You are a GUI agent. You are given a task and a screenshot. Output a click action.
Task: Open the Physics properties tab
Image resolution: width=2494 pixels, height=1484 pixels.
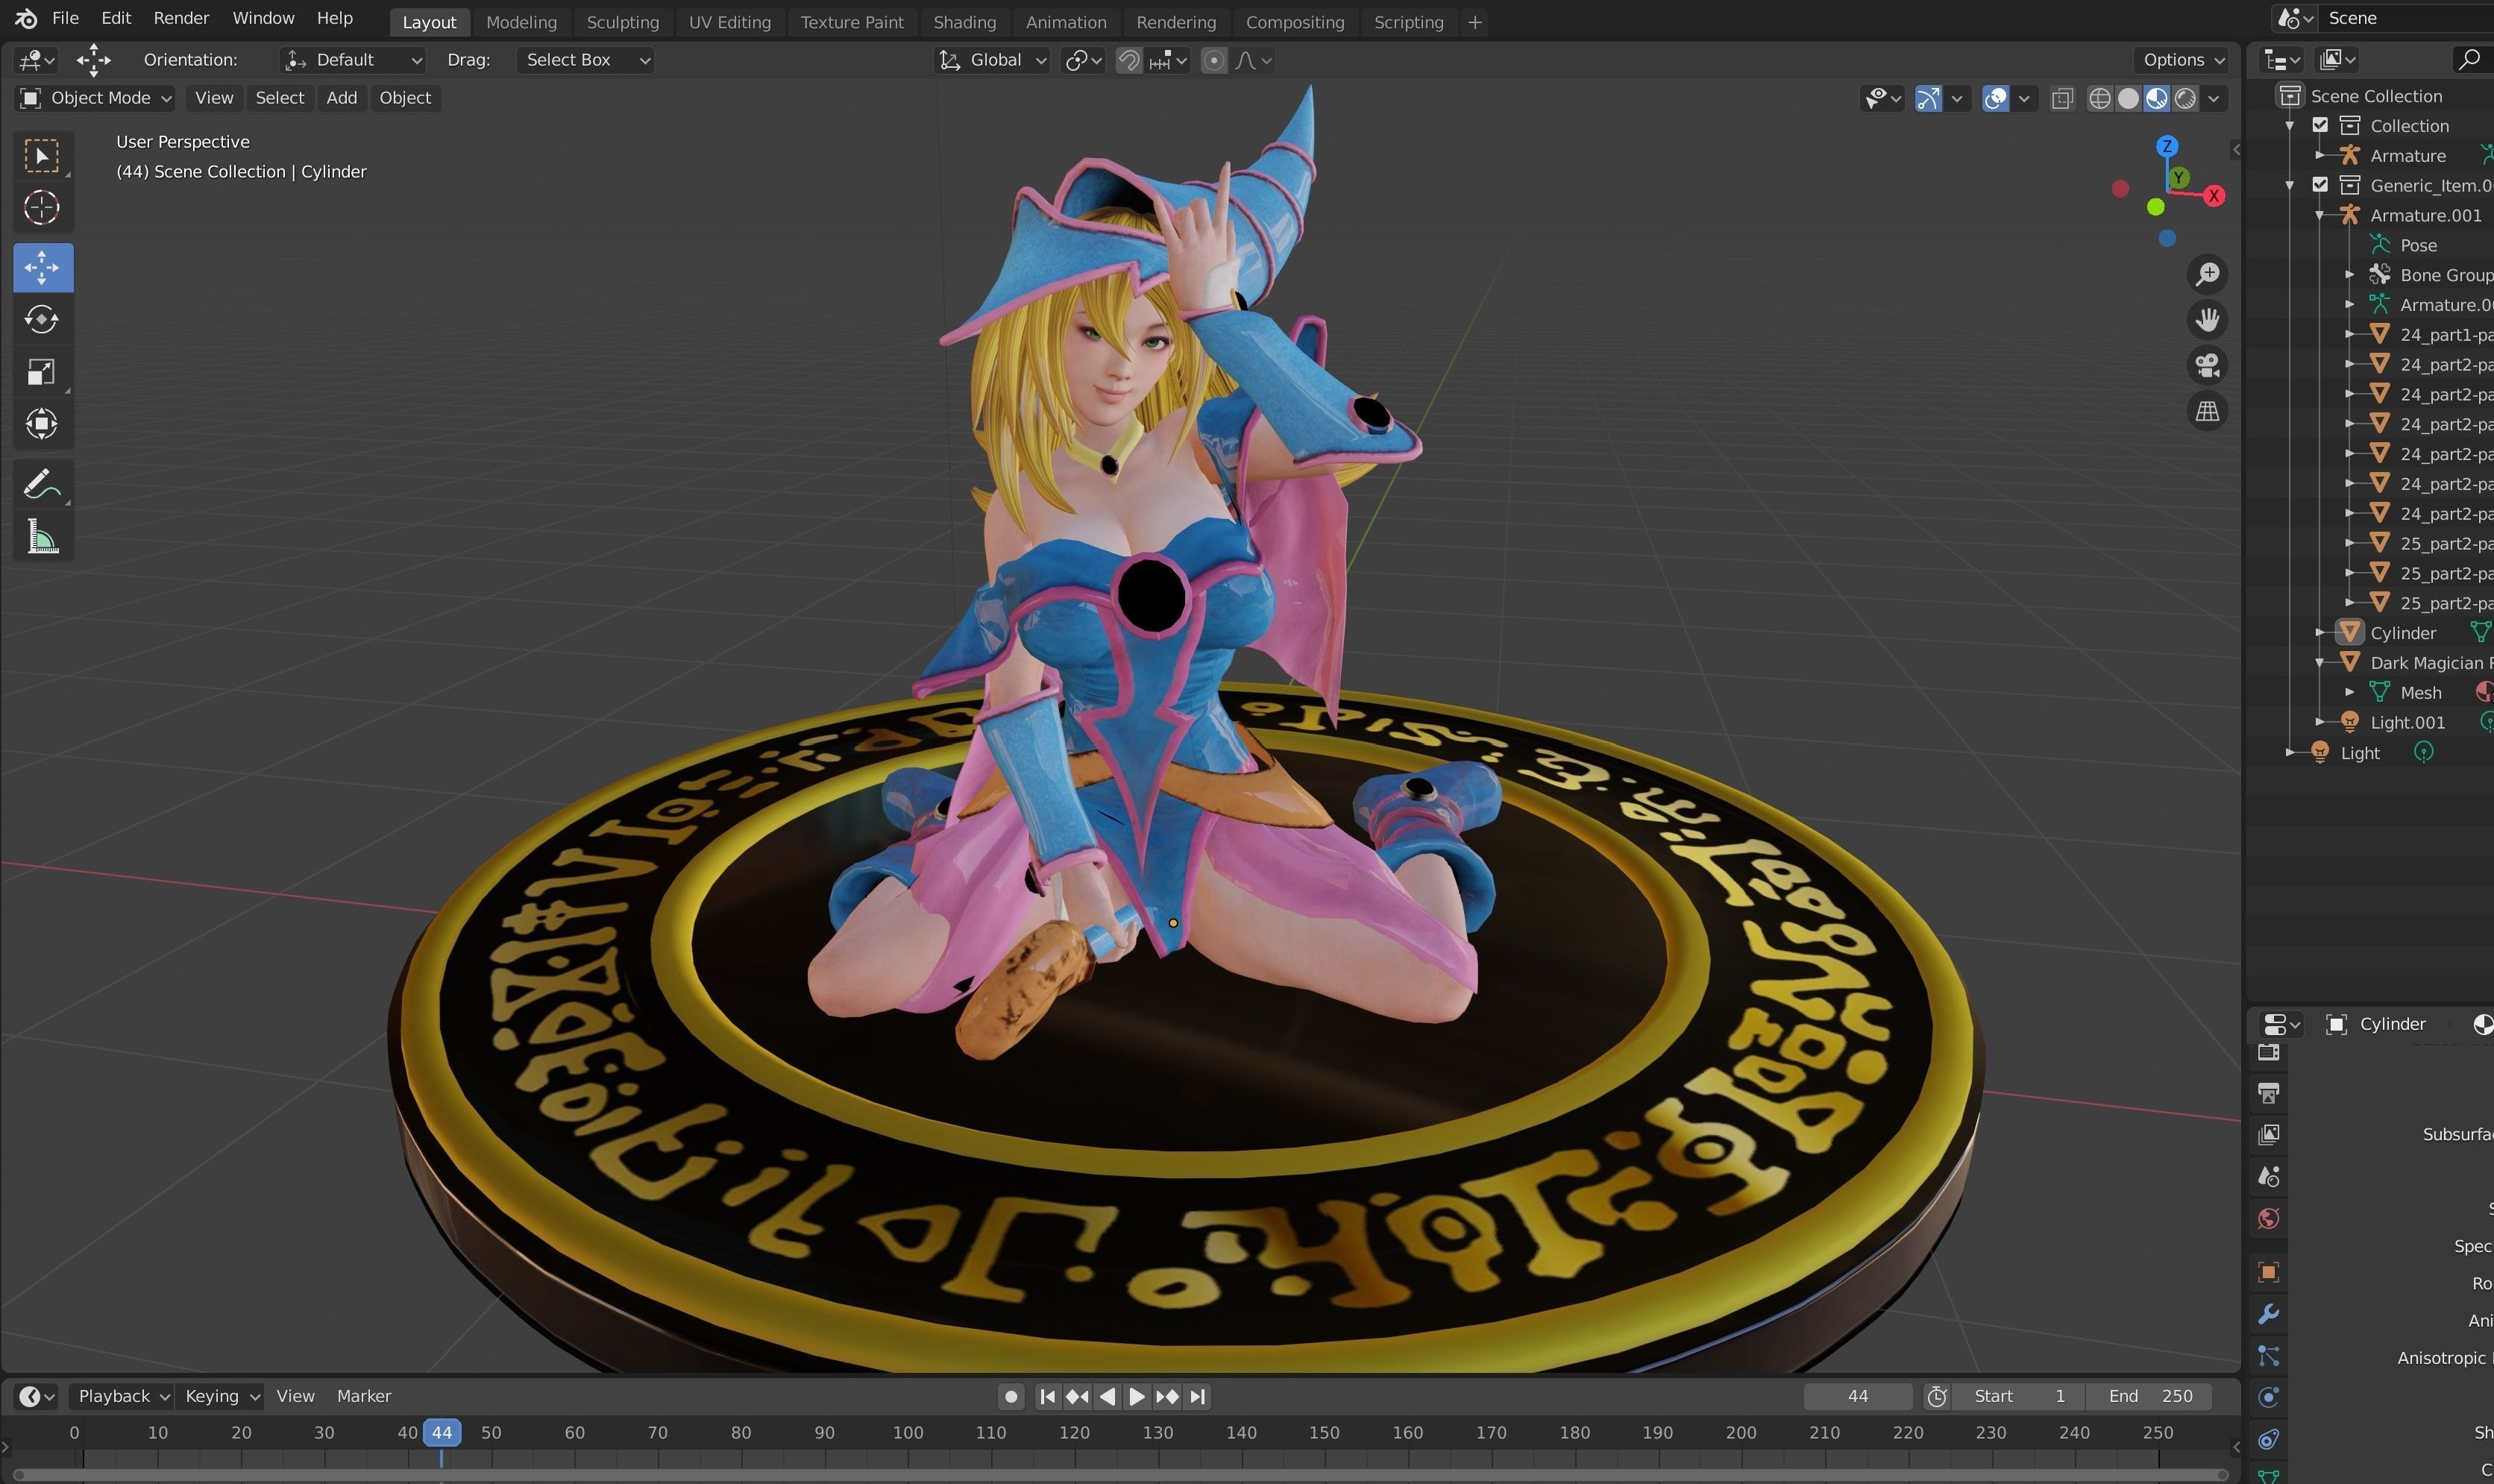pyautogui.click(x=2268, y=1398)
